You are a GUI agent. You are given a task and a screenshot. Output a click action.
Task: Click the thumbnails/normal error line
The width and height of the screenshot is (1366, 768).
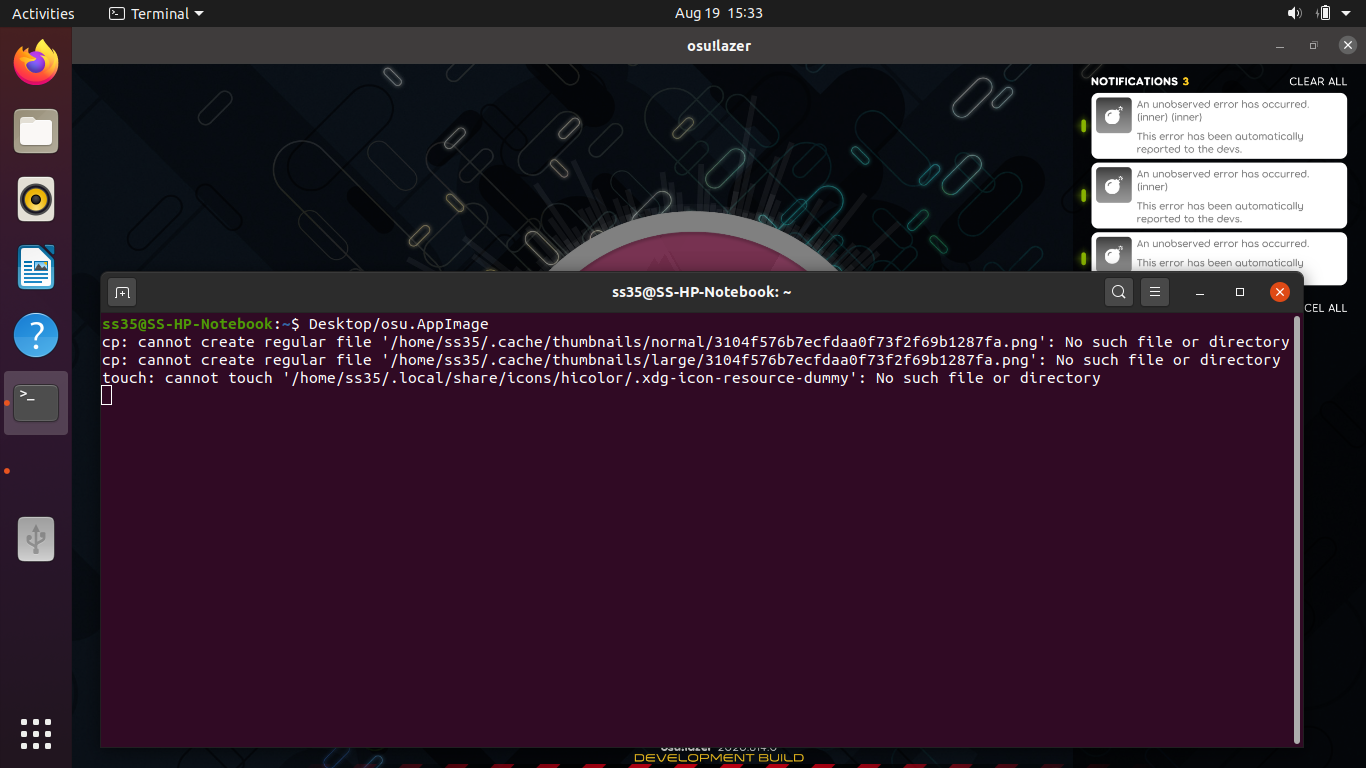click(696, 342)
